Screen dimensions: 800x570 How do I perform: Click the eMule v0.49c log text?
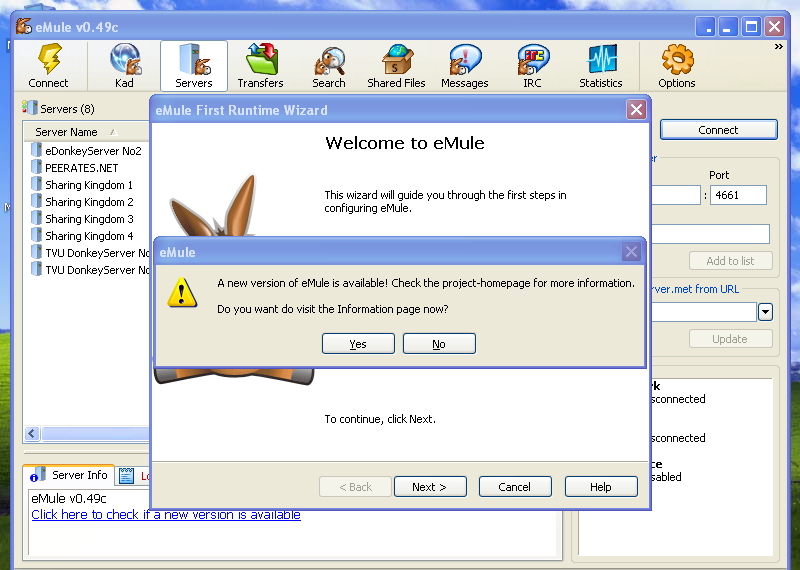[x=69, y=499]
